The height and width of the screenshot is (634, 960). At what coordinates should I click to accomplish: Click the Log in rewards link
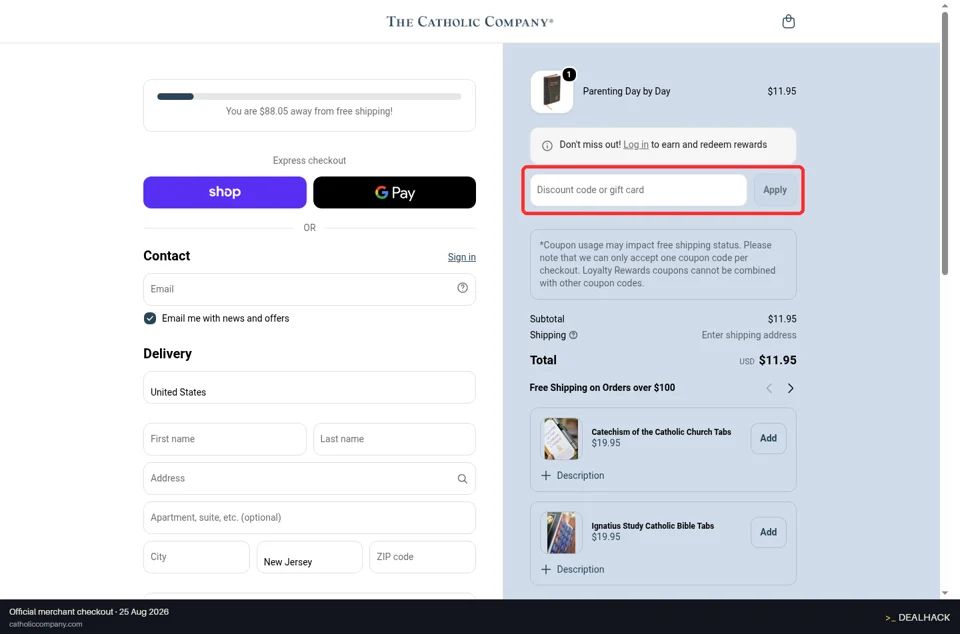pos(636,144)
